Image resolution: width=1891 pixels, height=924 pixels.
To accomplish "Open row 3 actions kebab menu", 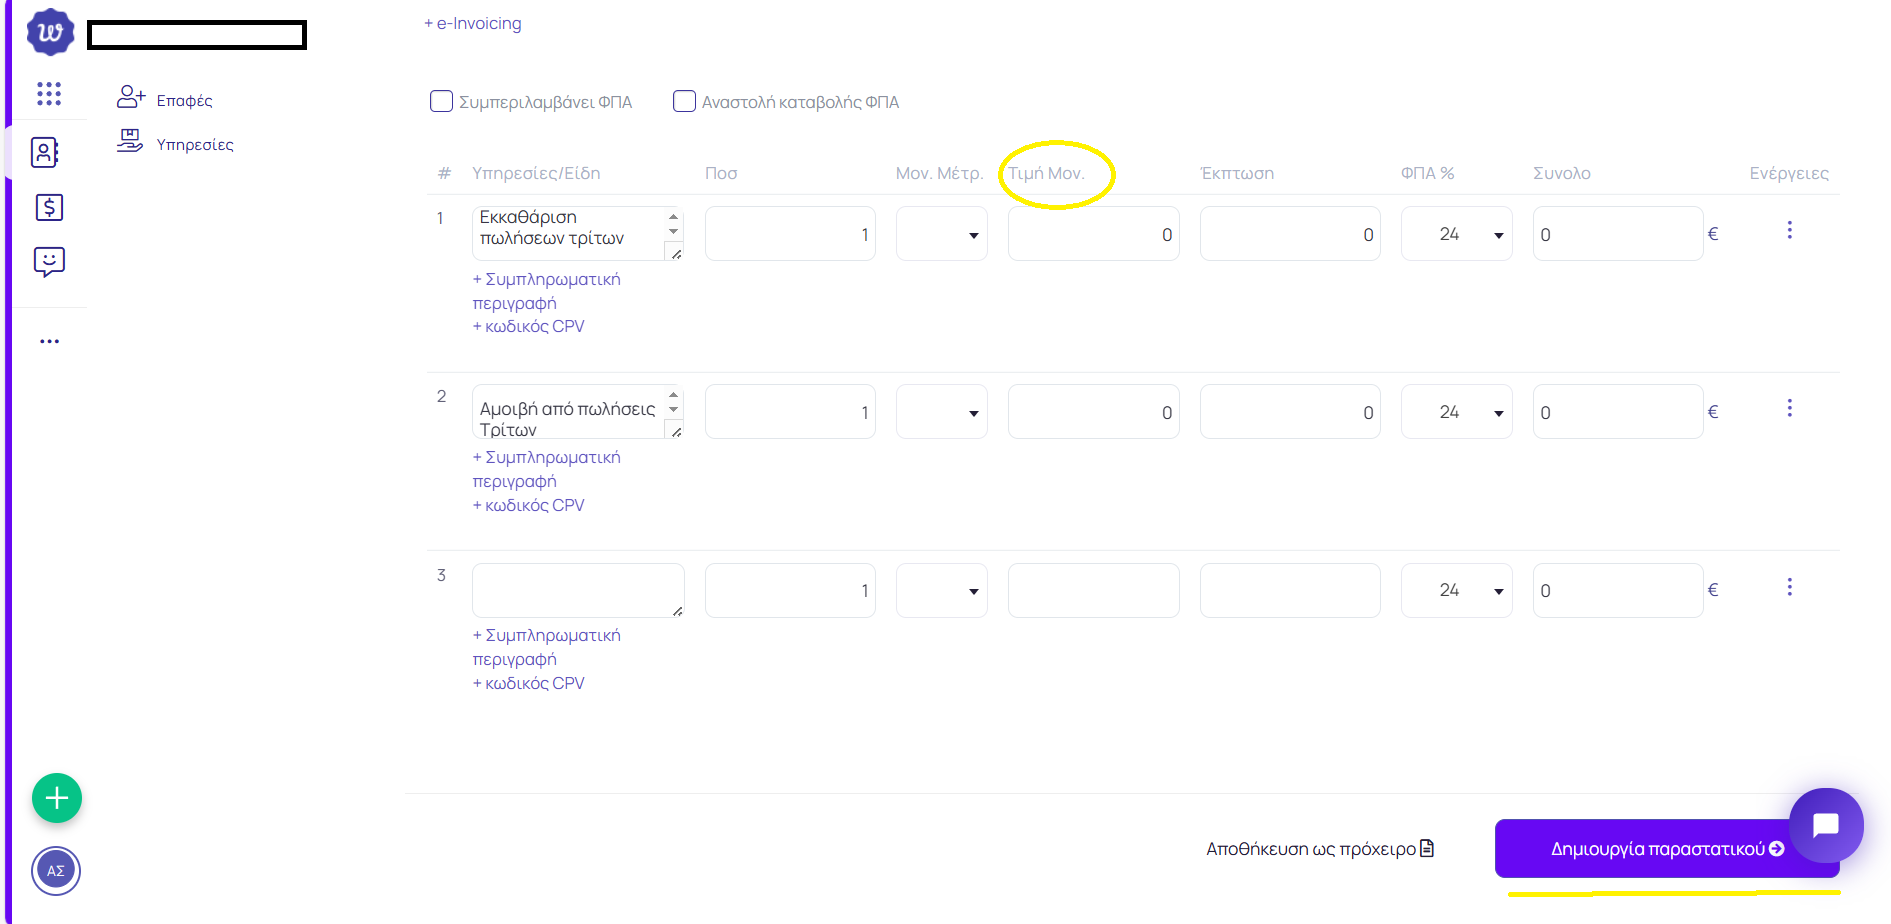I will (1789, 587).
